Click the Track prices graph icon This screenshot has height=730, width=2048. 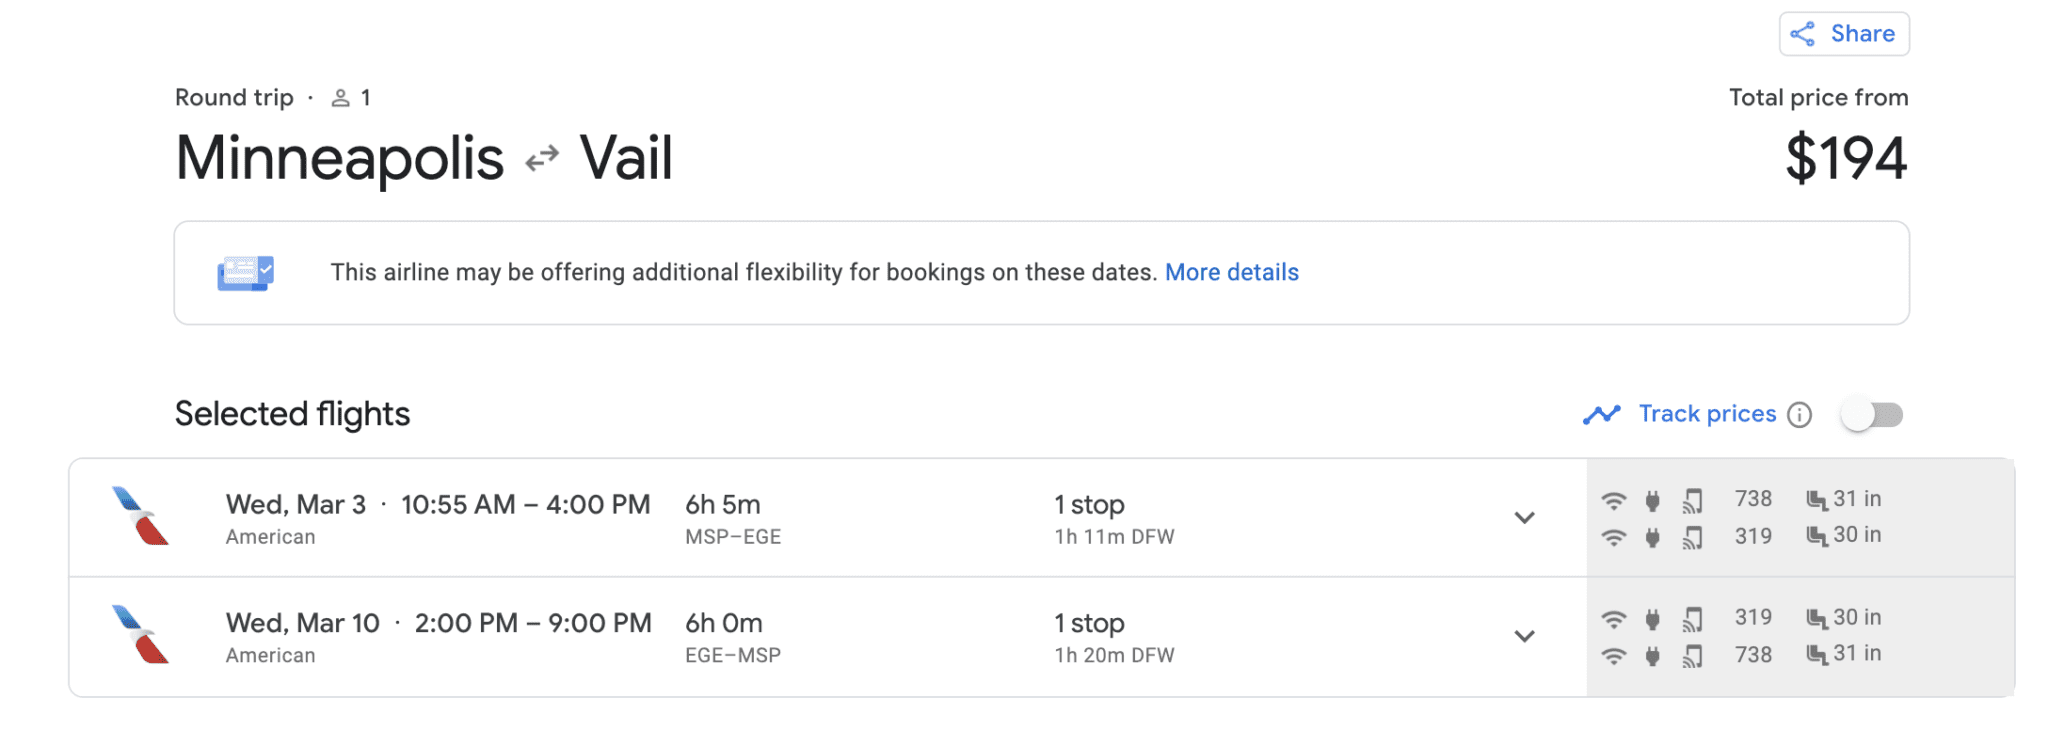tap(1602, 413)
